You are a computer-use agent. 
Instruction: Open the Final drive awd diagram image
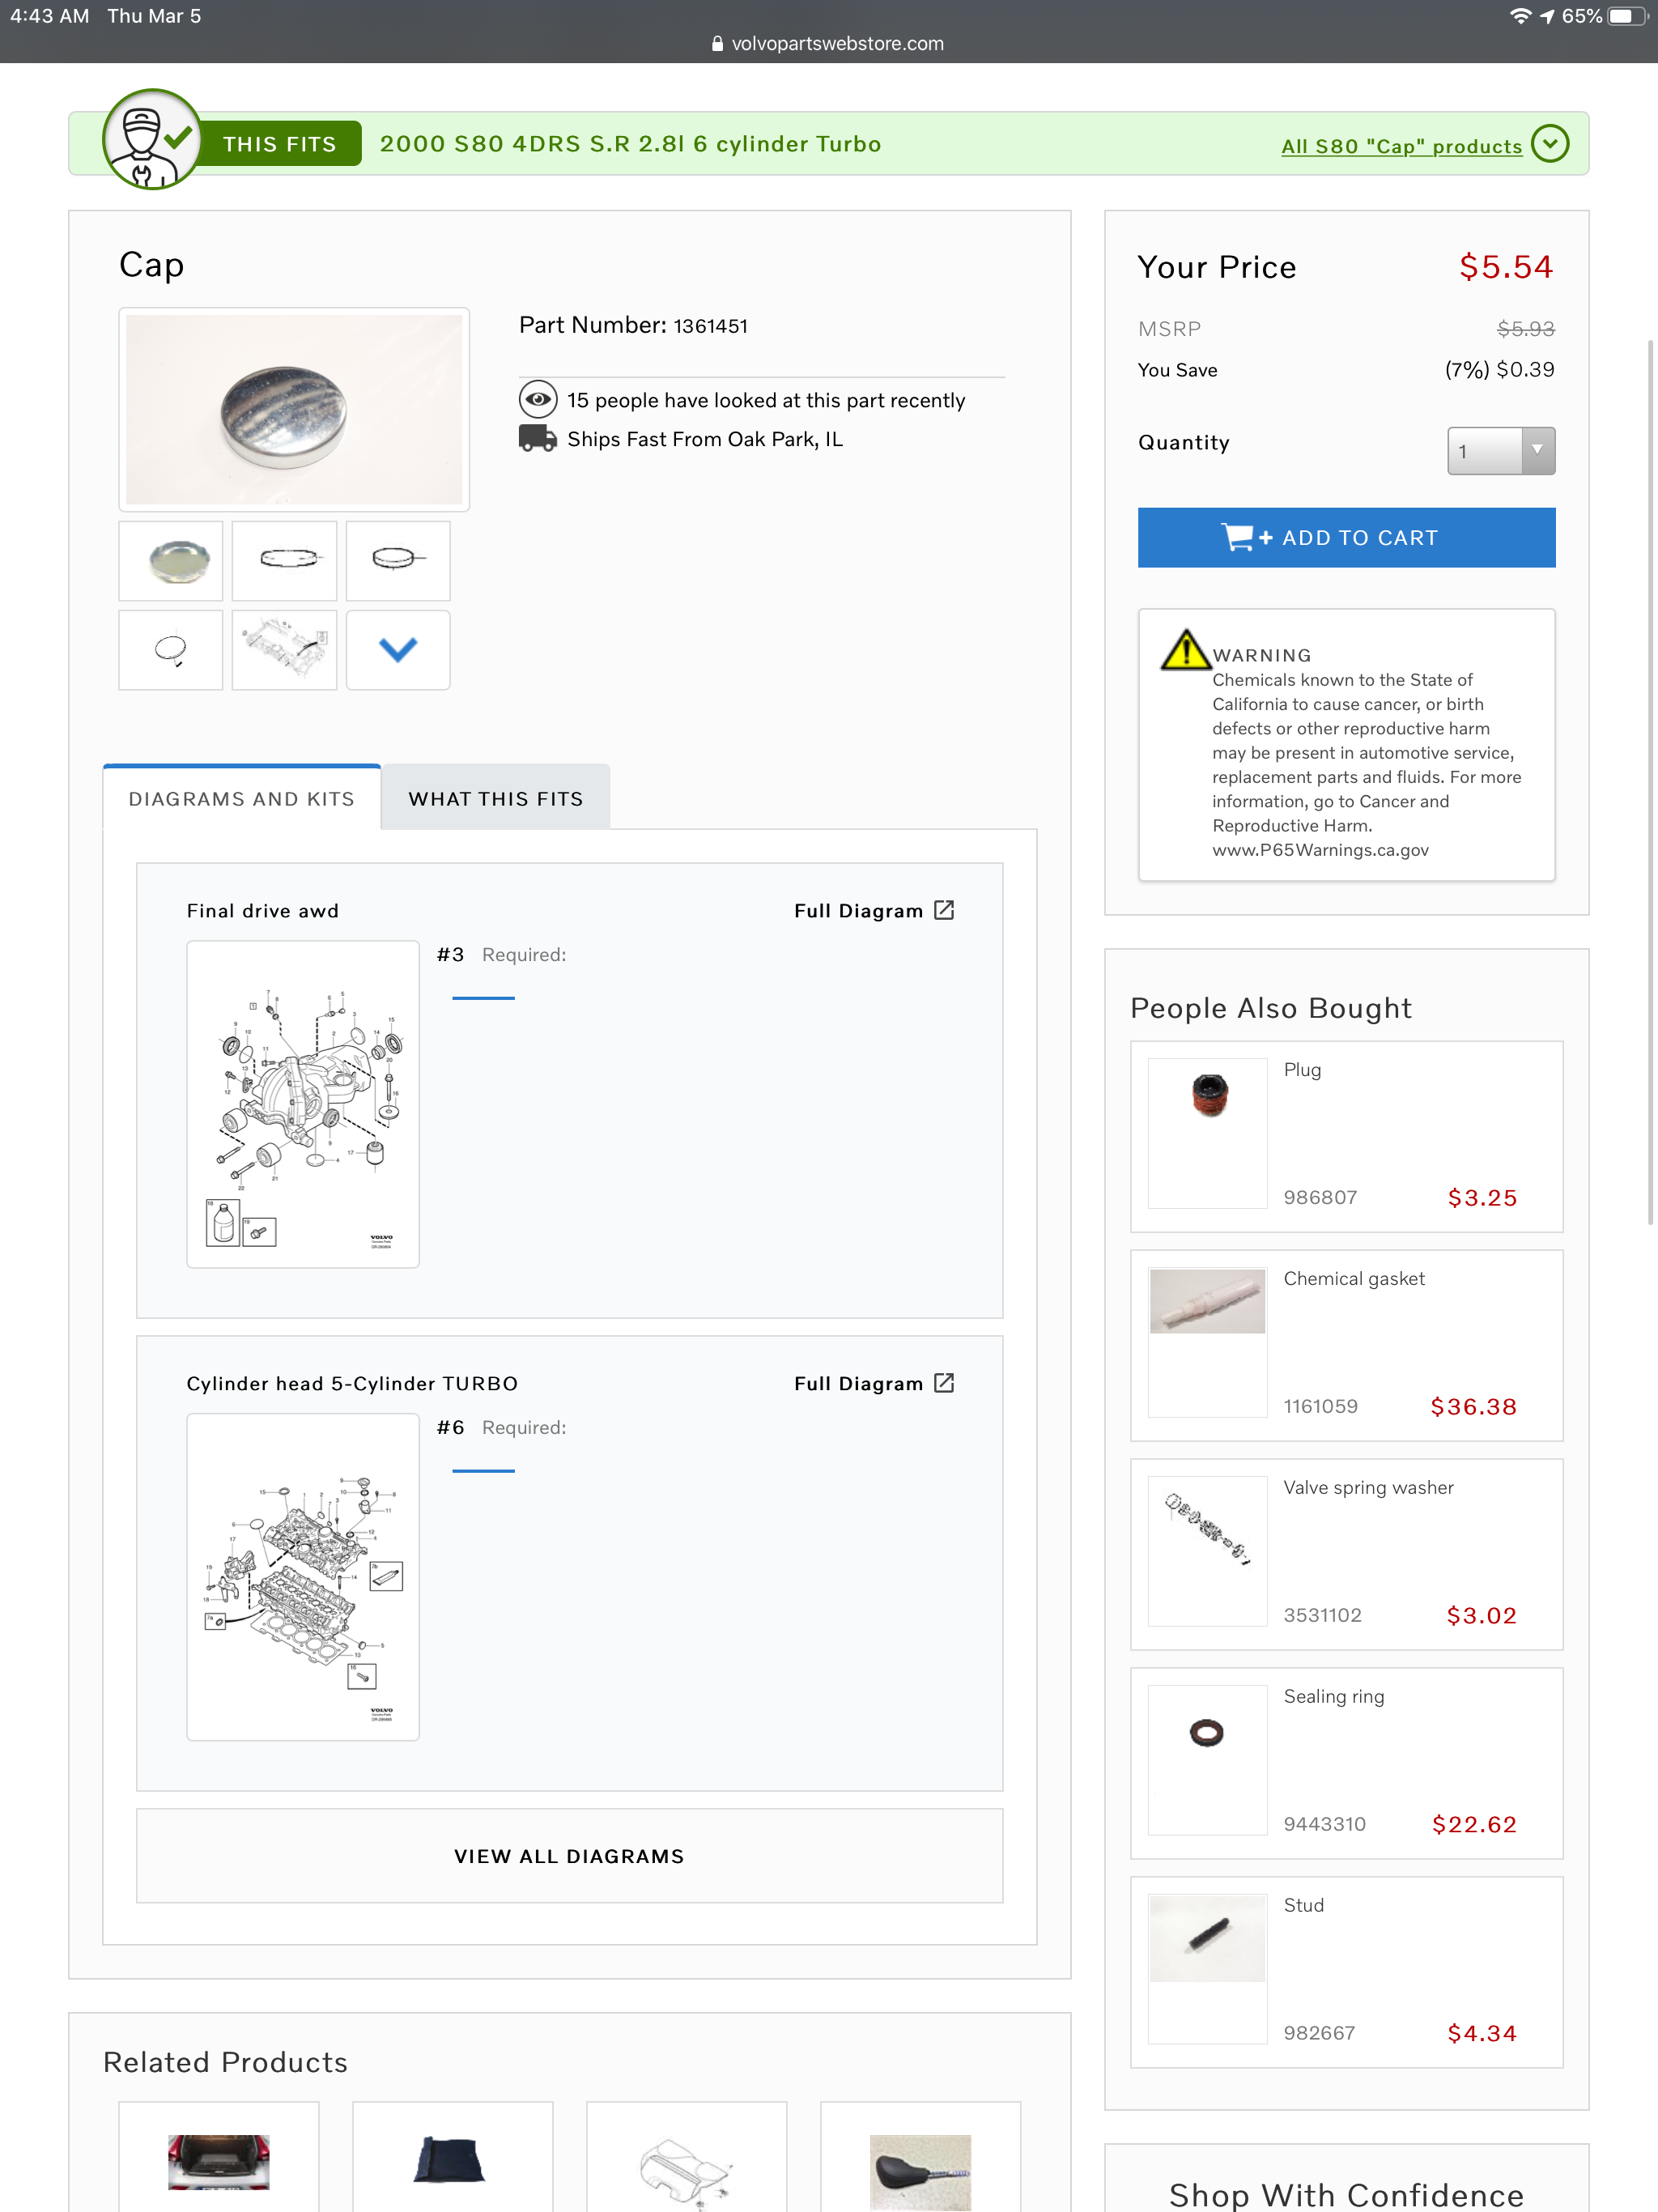(303, 1104)
